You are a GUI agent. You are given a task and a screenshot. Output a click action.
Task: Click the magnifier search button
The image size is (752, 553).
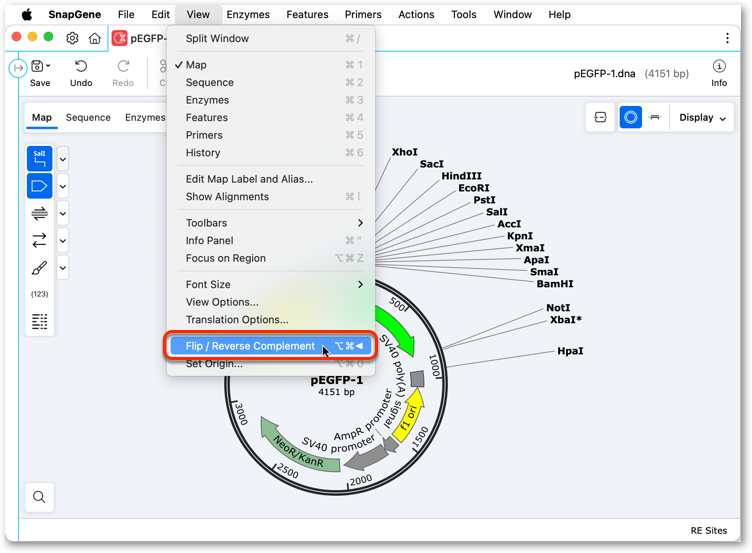click(39, 497)
